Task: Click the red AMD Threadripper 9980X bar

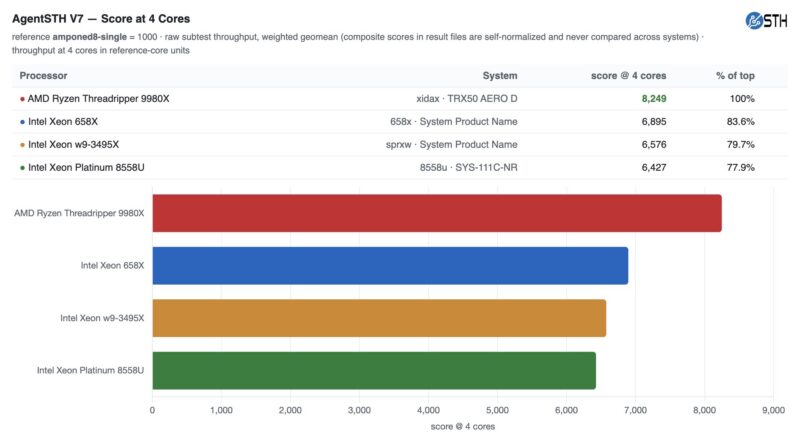Action: click(437, 213)
